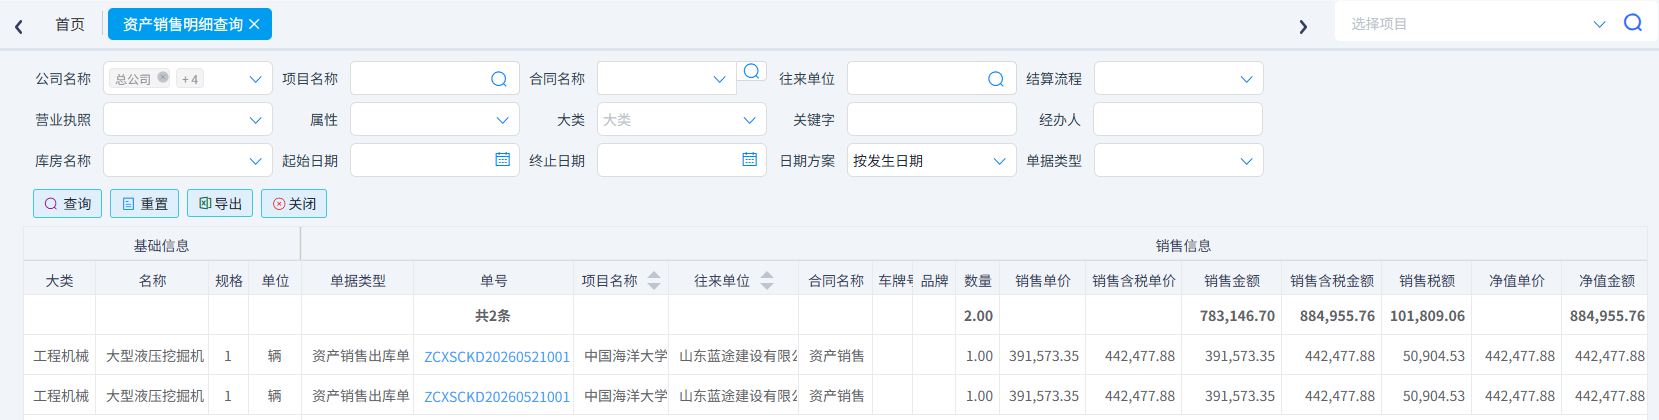The width and height of the screenshot is (1659, 420).
Task: Click the right tab-scroll arrow
Action: [1303, 26]
